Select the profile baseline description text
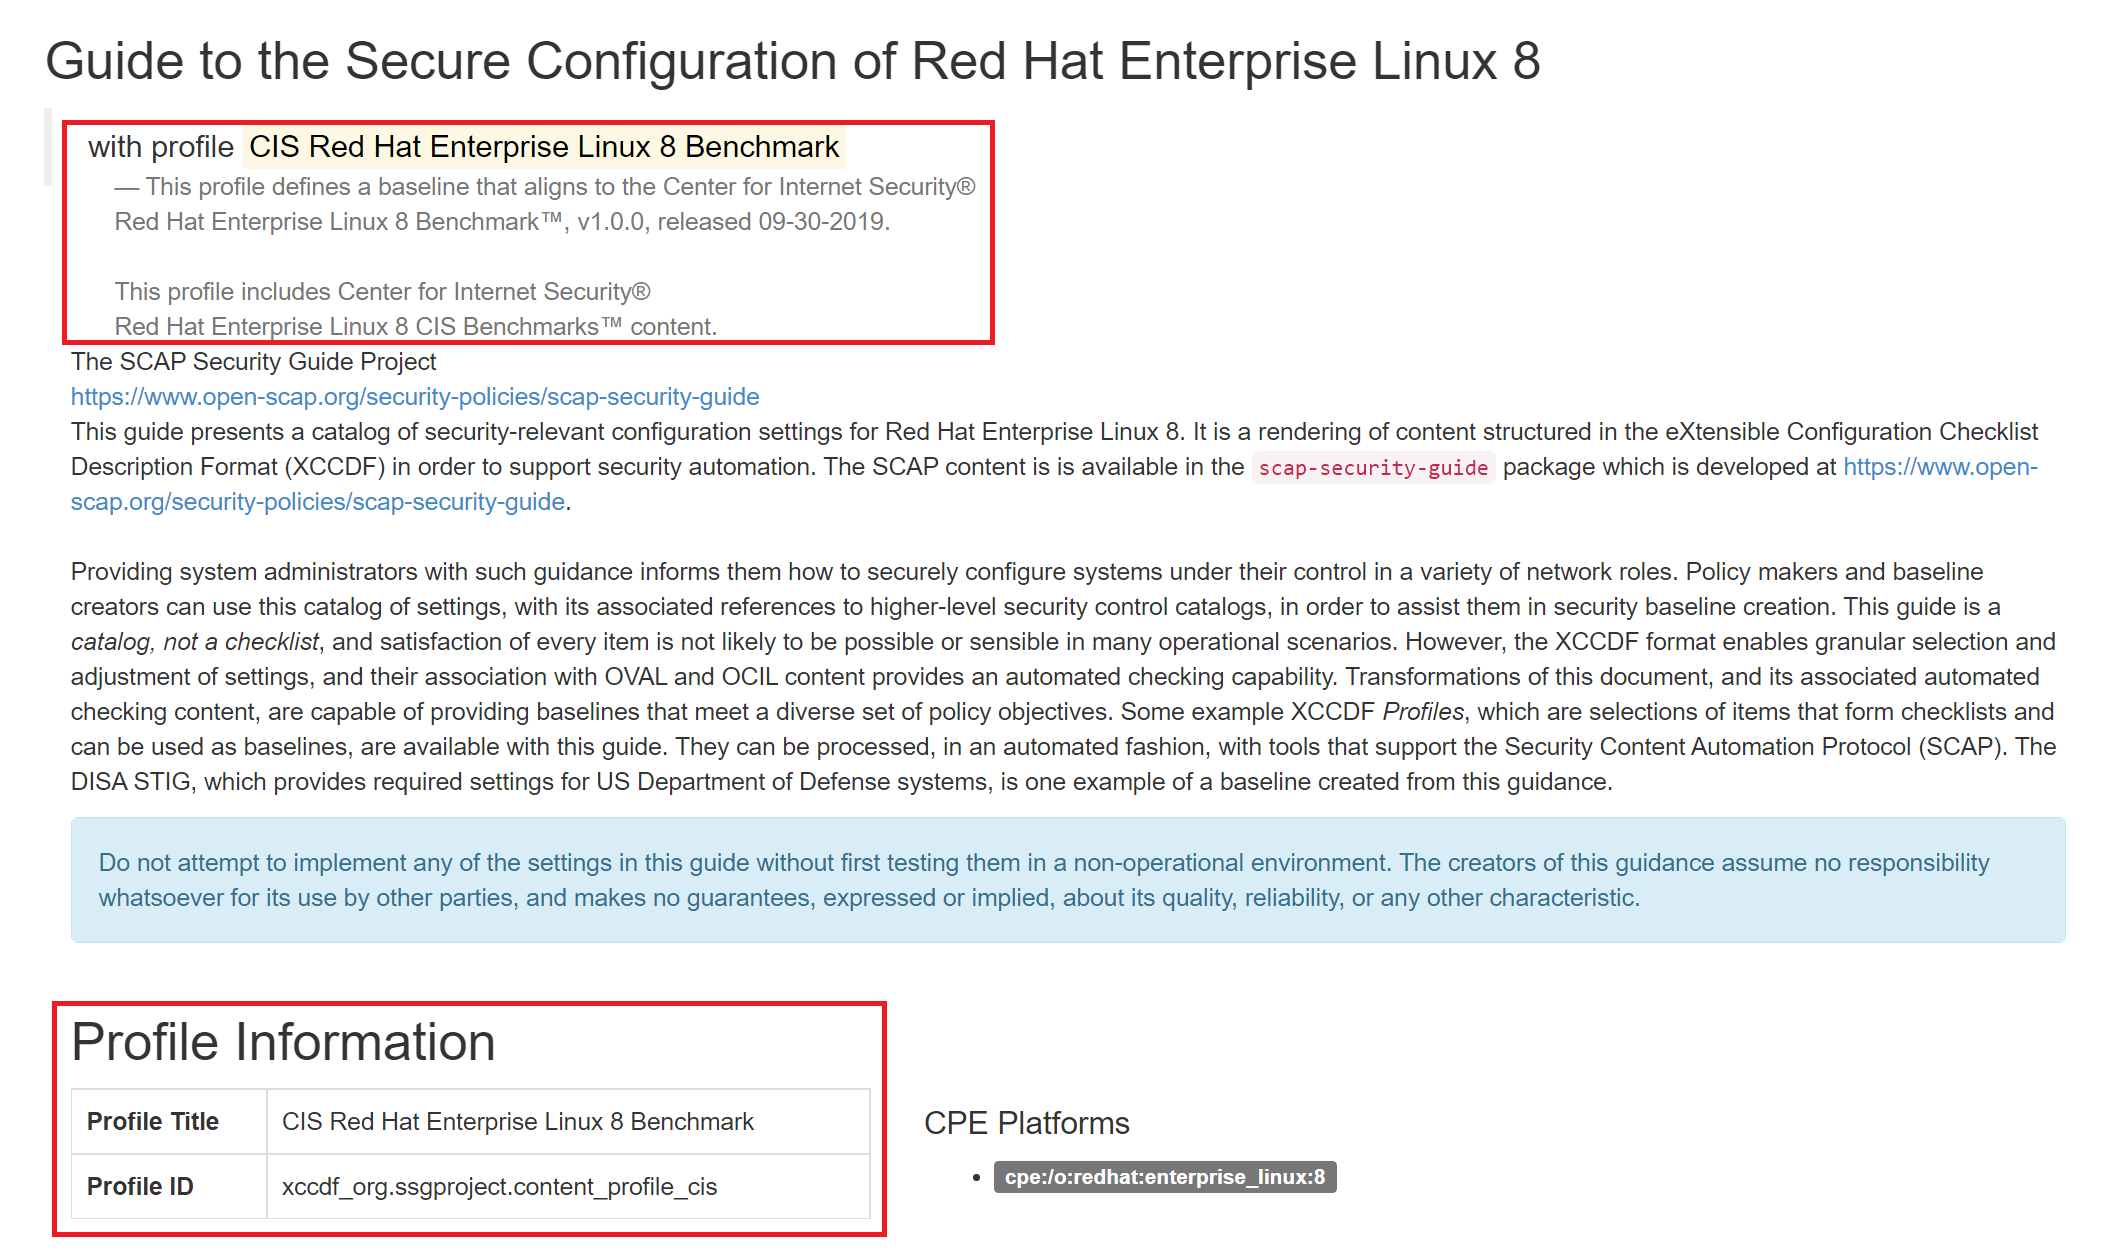Image resolution: width=2114 pixels, height=1255 pixels. click(544, 203)
